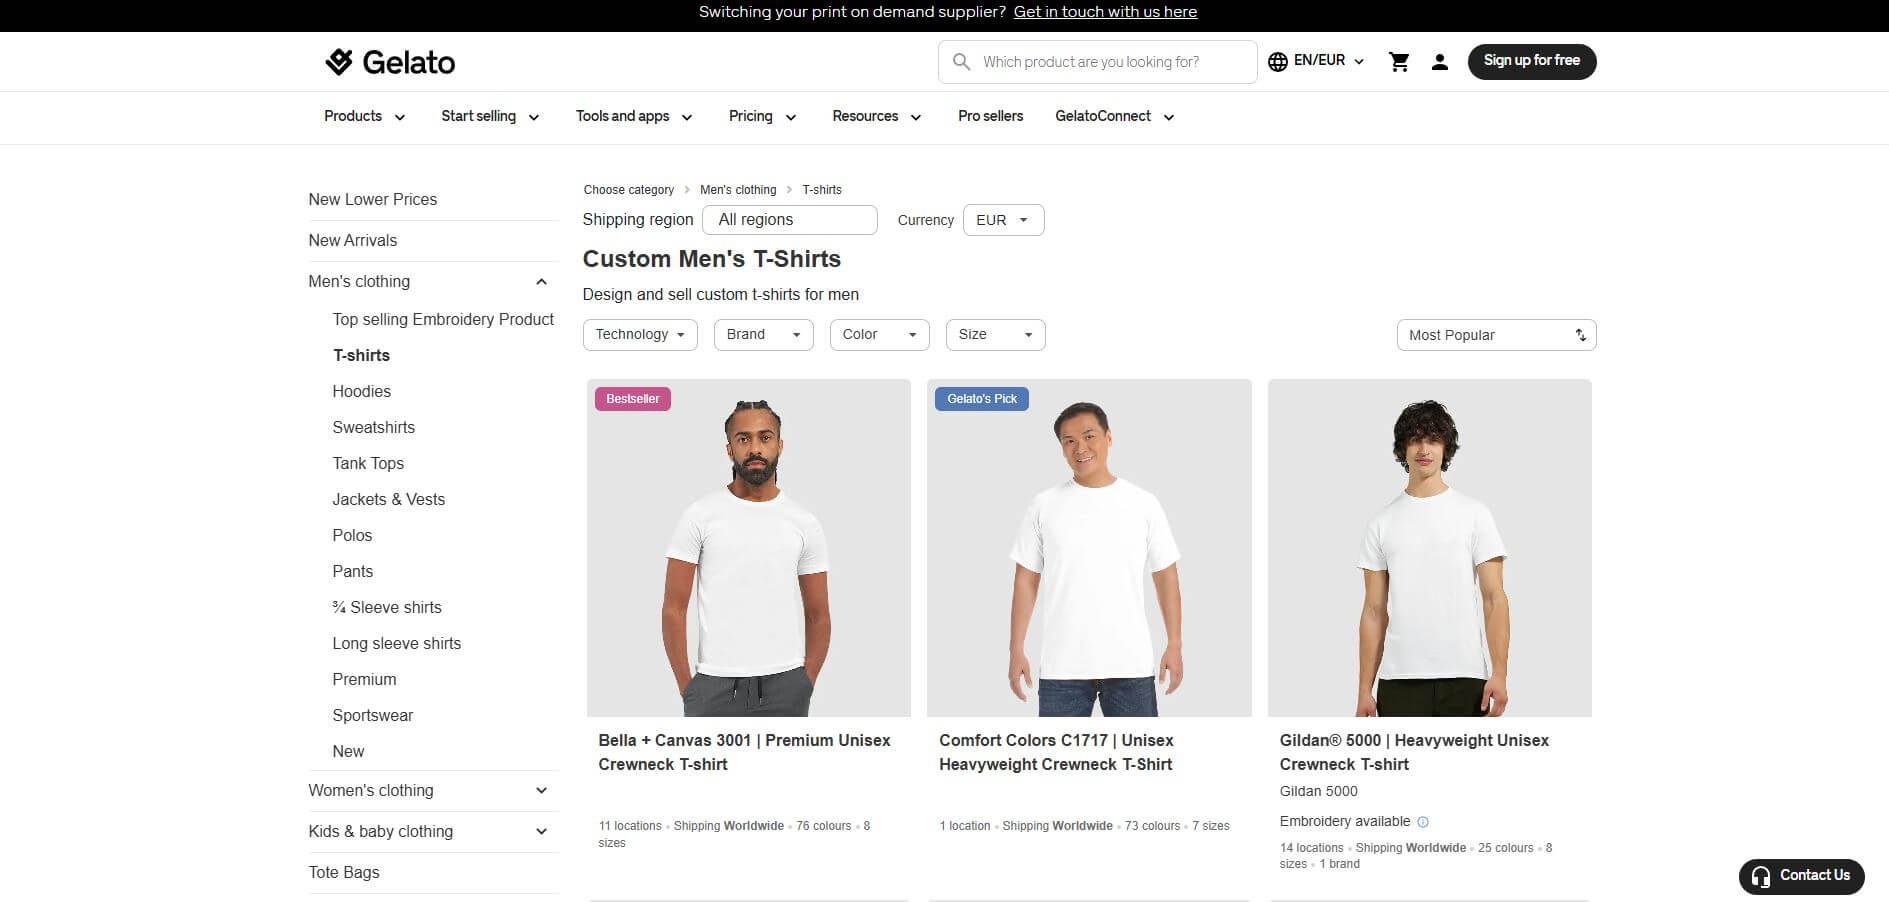Select Tank Tops in the sidebar
1889x902 pixels.
[368, 464]
